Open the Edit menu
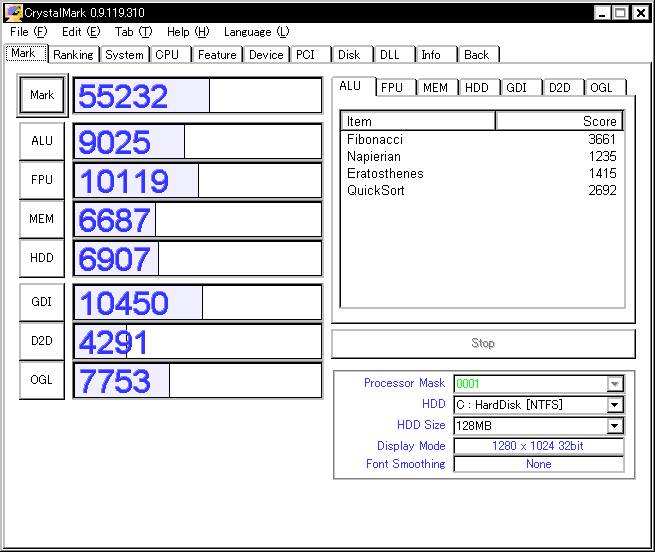The height and width of the screenshot is (552, 655). click(81, 32)
